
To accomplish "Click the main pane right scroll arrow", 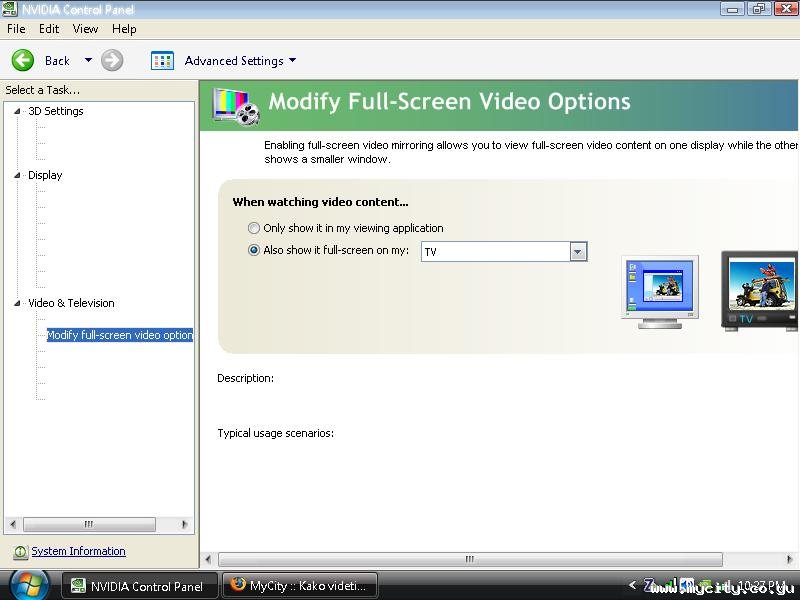I will pos(790,559).
